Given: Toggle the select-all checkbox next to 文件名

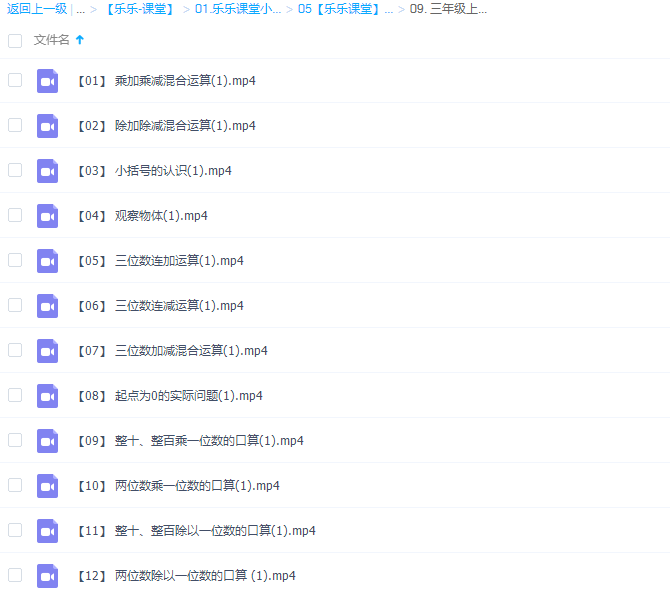Looking at the screenshot, I should pyautogui.click(x=15, y=41).
